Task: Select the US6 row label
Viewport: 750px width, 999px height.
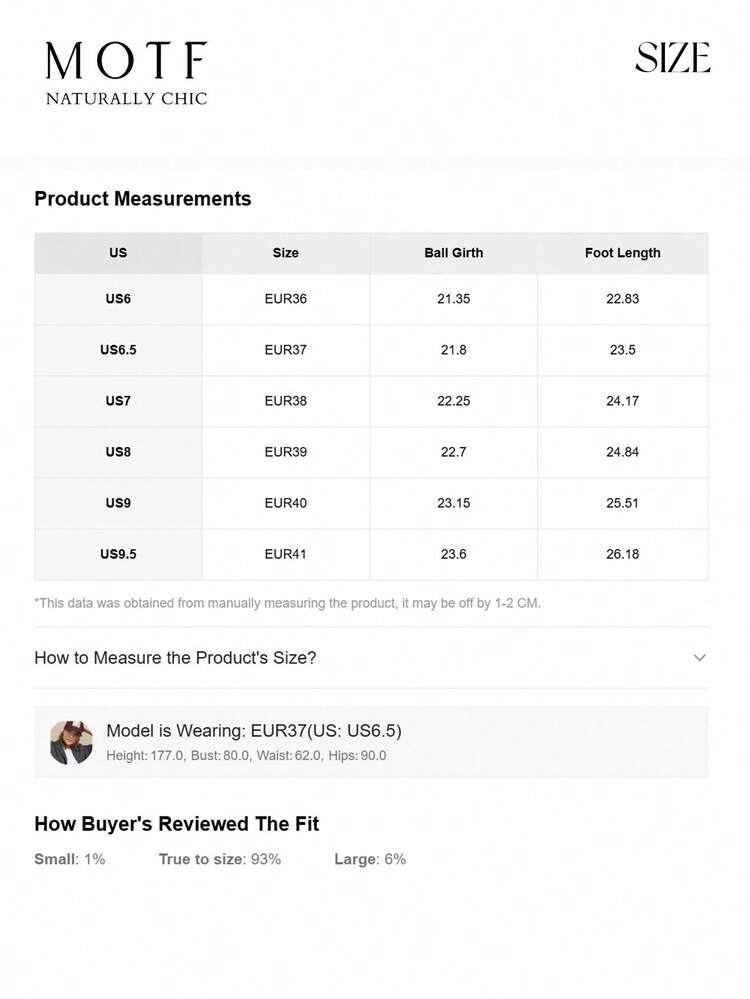Action: coord(118,299)
